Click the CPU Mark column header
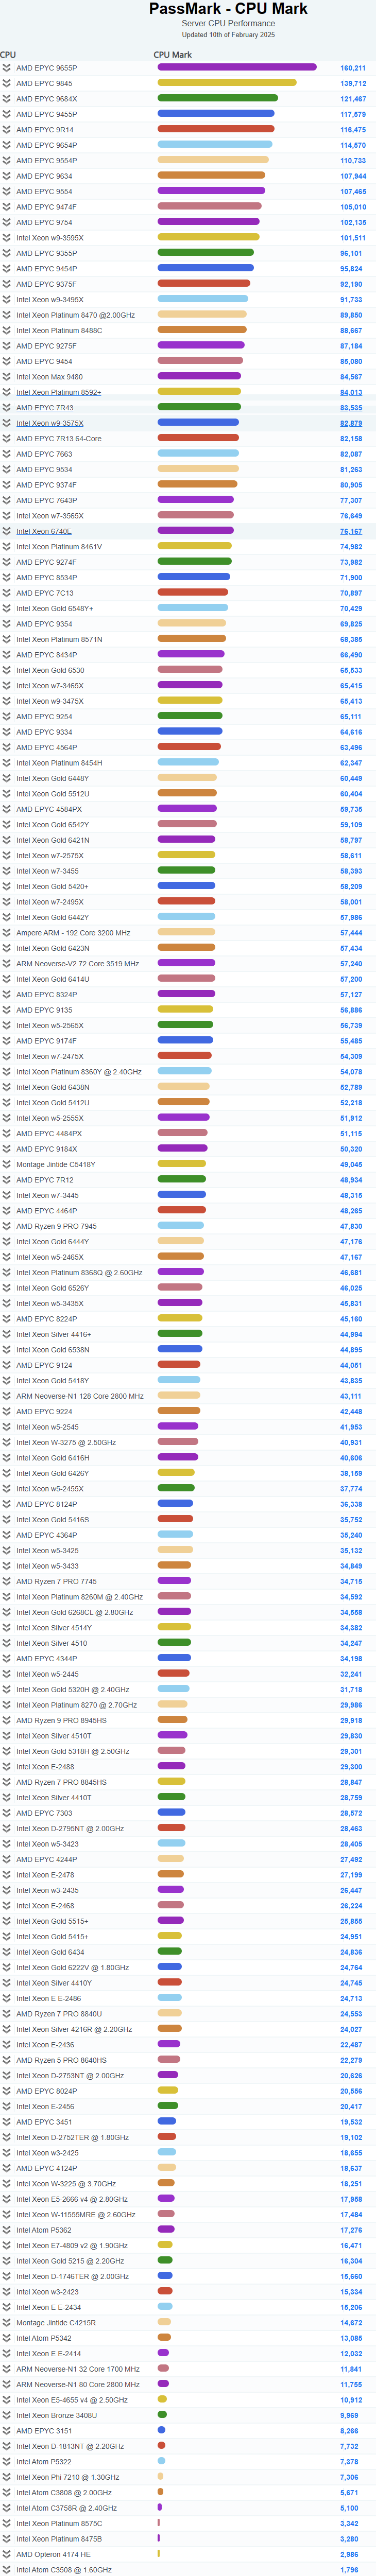 172,55
